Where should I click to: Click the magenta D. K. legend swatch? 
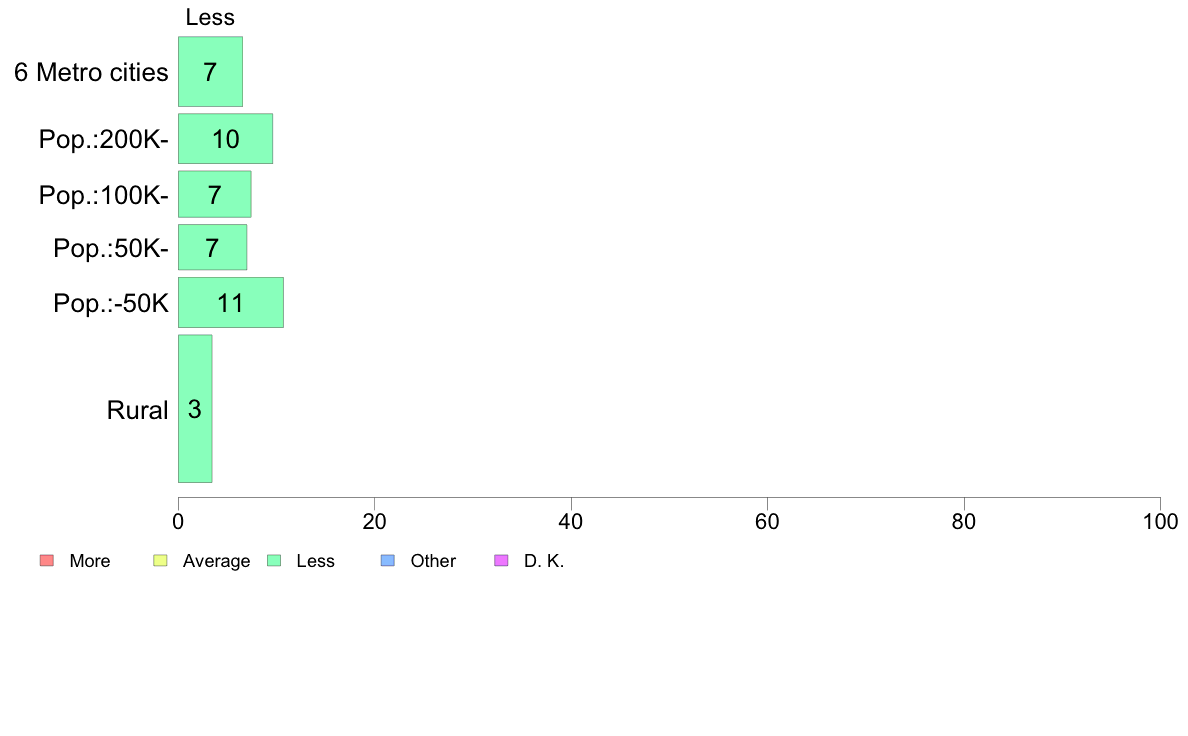click(501, 561)
